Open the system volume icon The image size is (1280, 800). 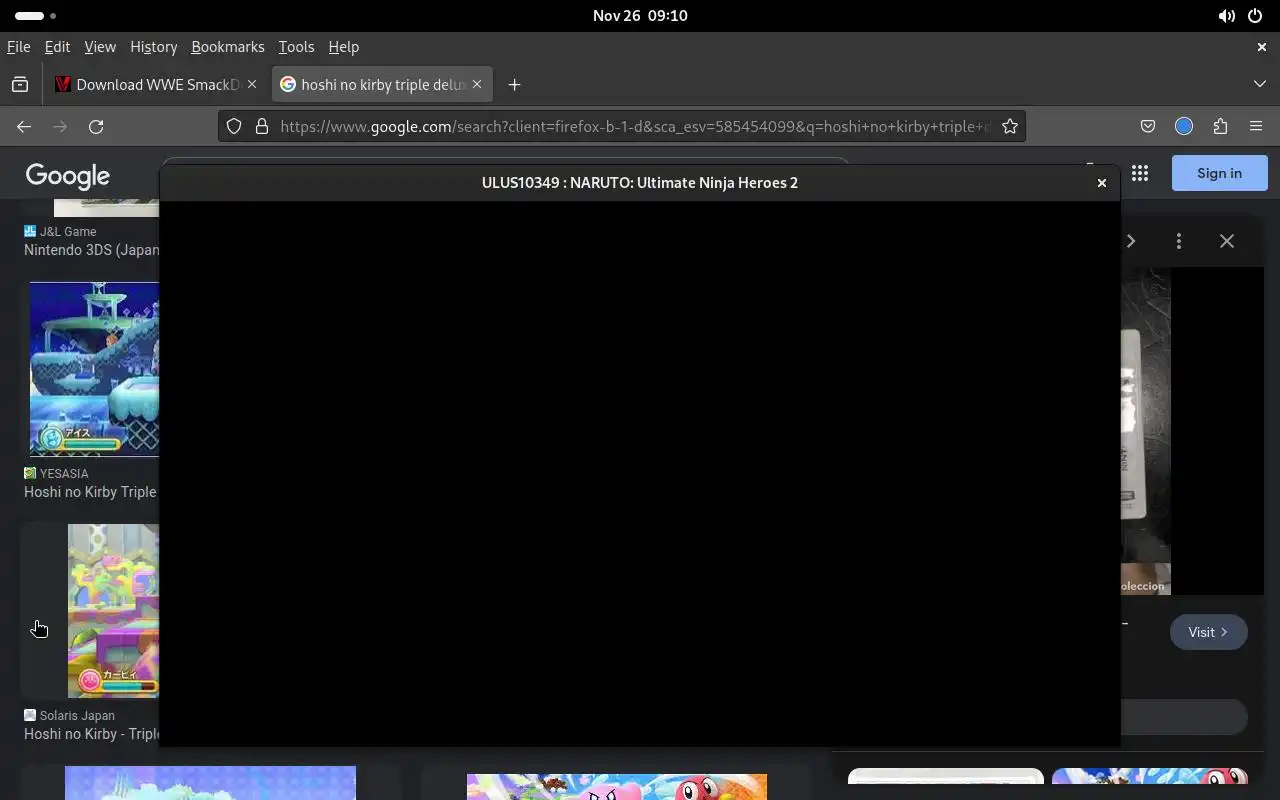[1226, 16]
